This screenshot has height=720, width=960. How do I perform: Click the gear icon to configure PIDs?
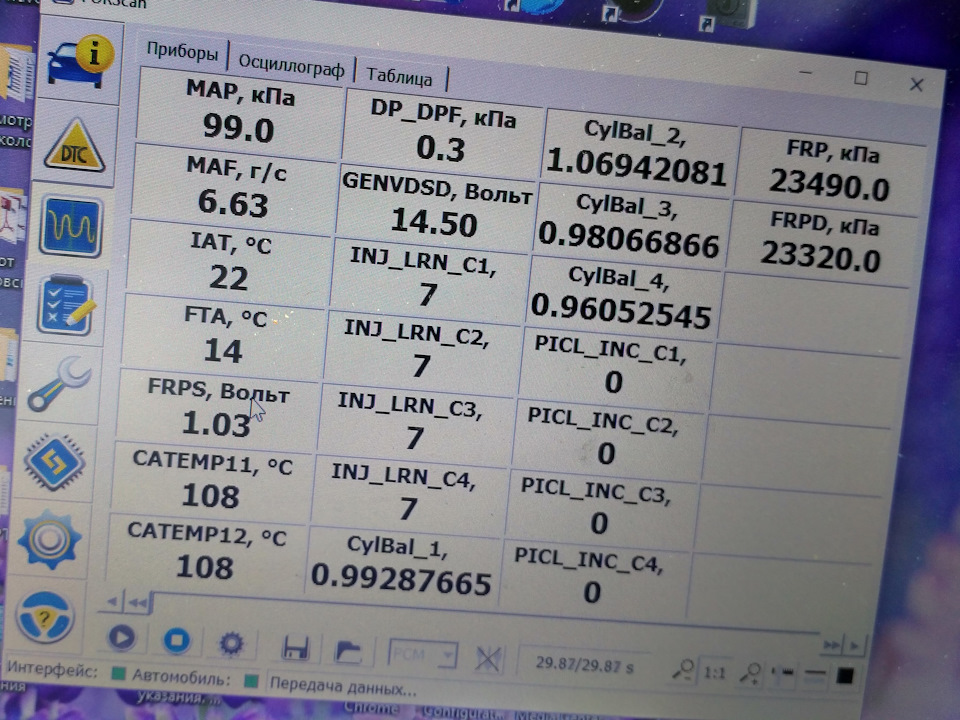coord(231,641)
